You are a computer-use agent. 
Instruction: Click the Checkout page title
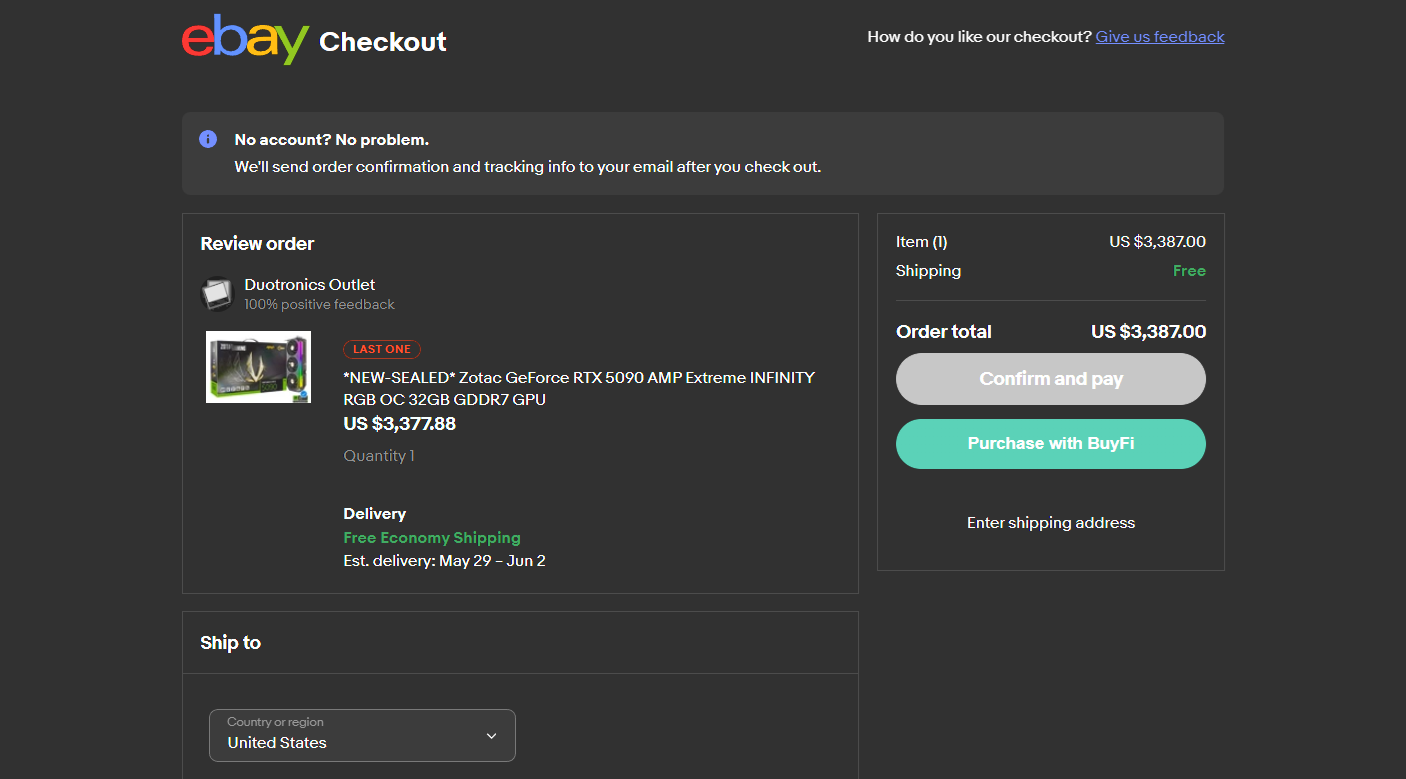[x=383, y=42]
